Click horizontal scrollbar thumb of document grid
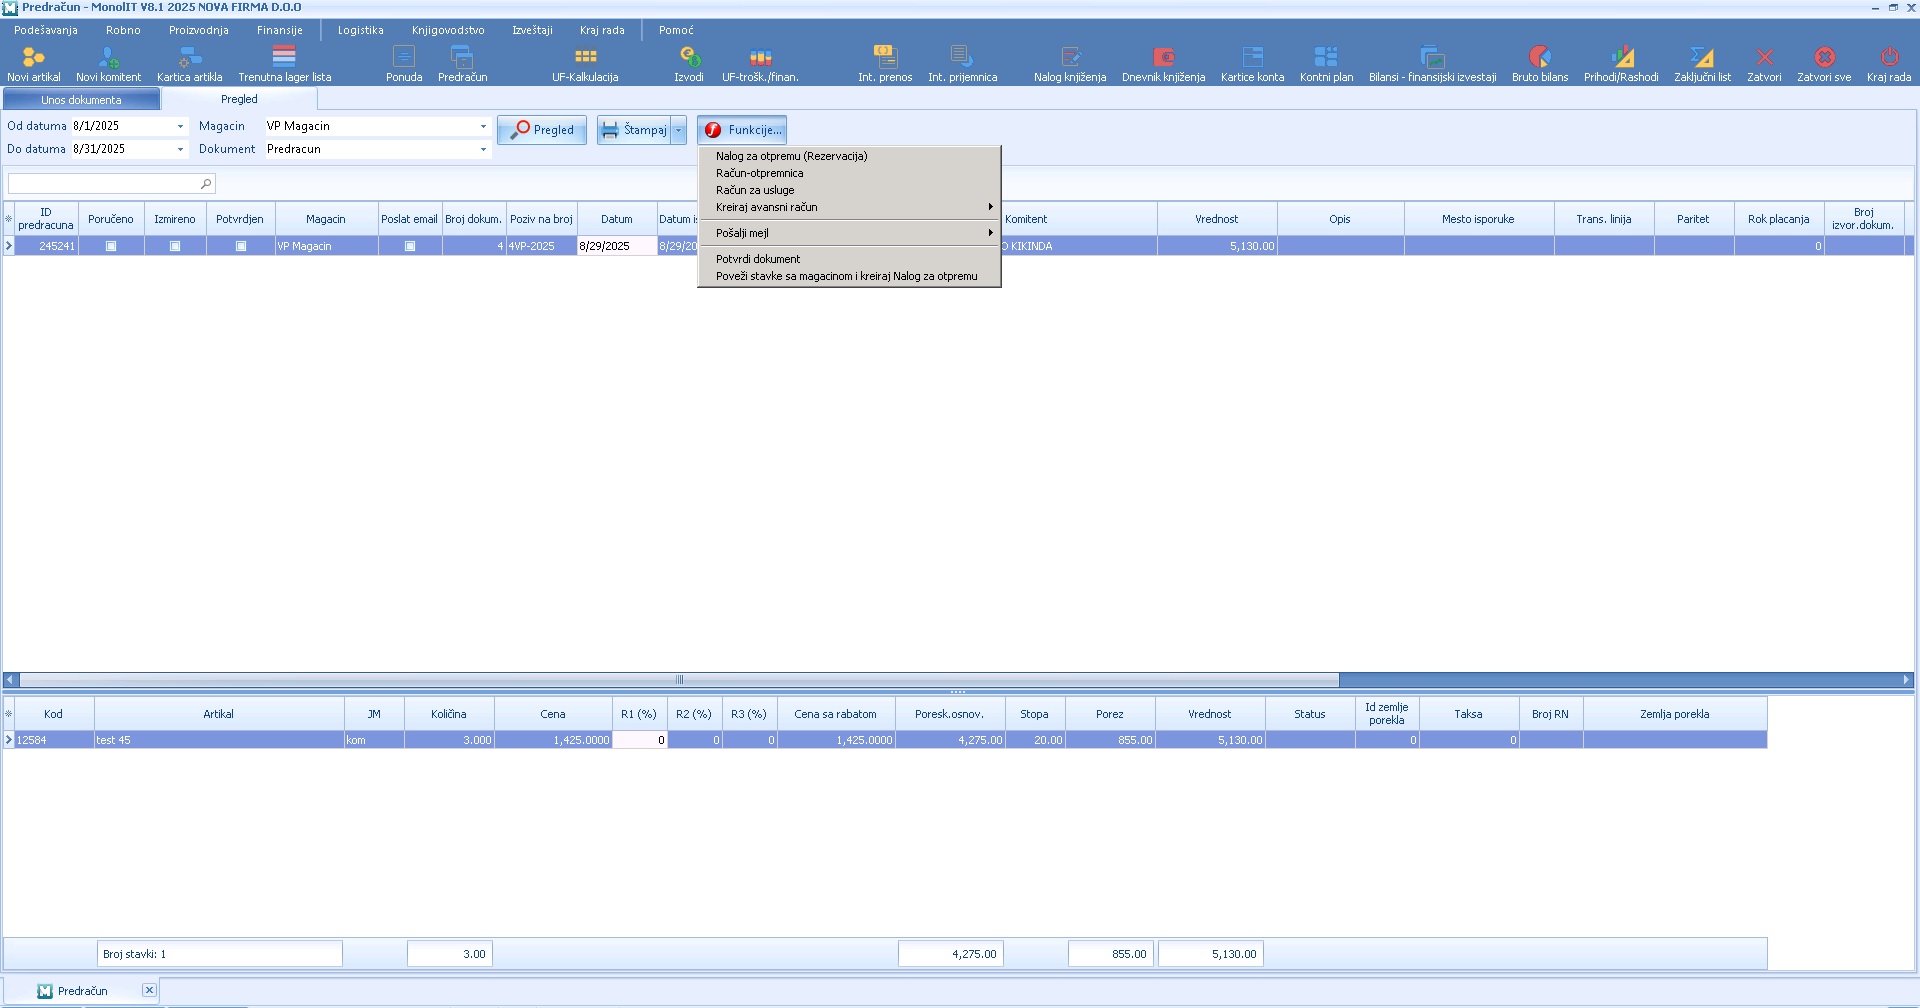 point(679,680)
